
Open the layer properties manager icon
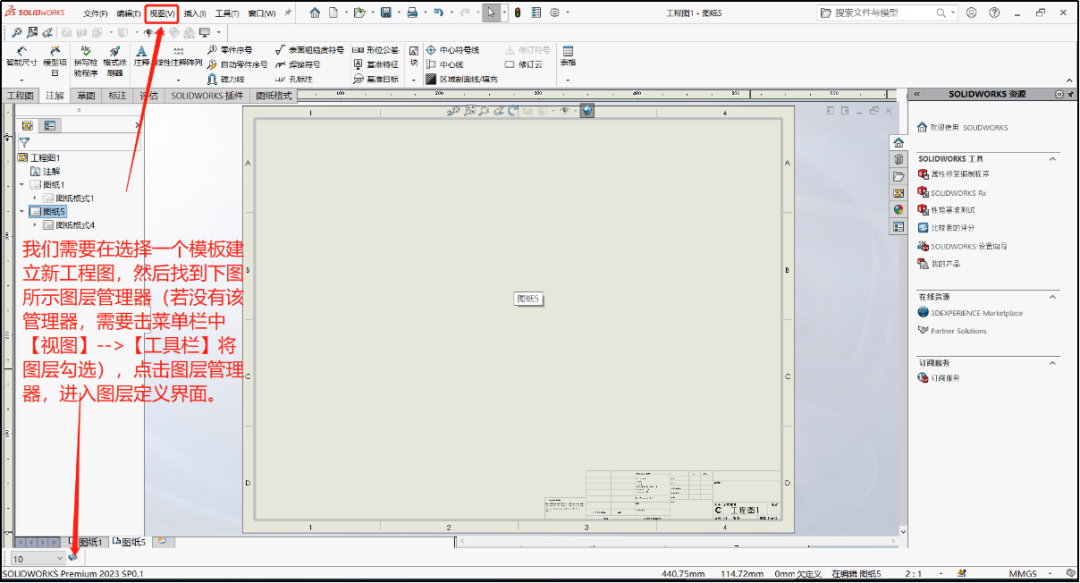pos(73,557)
